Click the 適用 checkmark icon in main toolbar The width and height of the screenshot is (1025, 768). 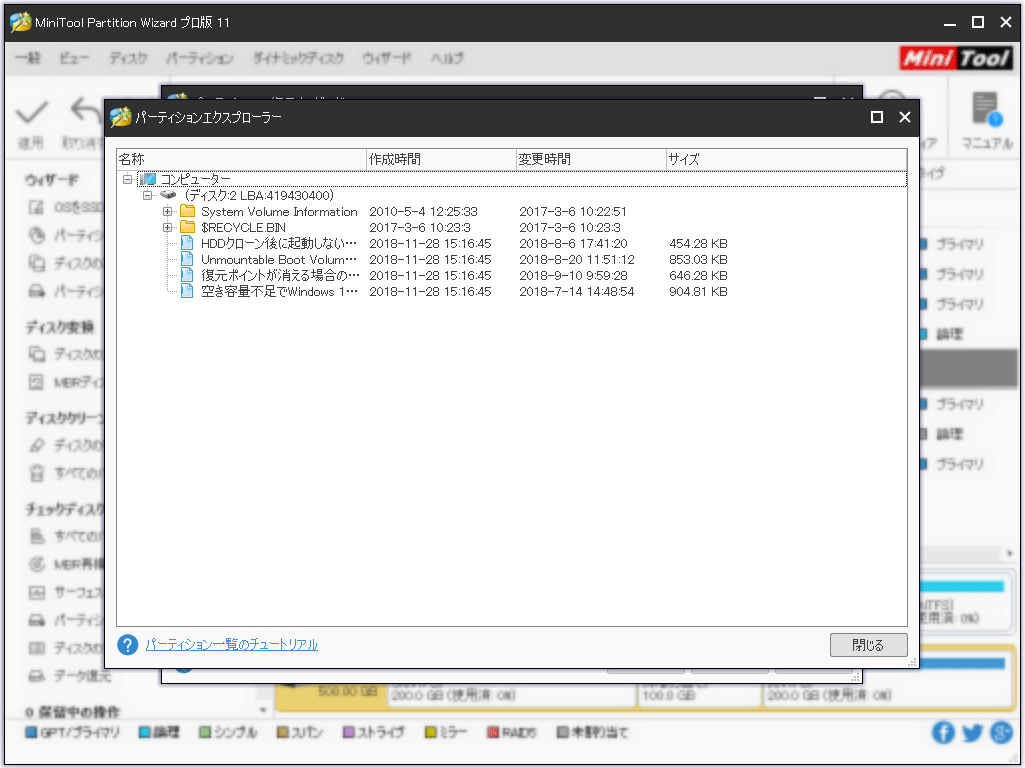click(x=31, y=112)
